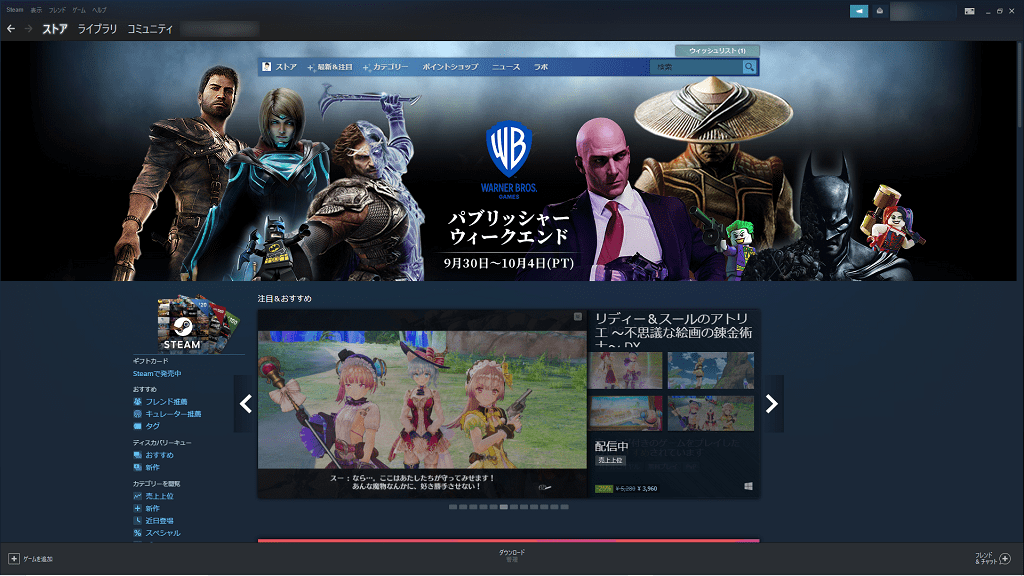1024x576 pixels.
Task: Click the ゲームを追加 text button
Action: (x=38, y=559)
